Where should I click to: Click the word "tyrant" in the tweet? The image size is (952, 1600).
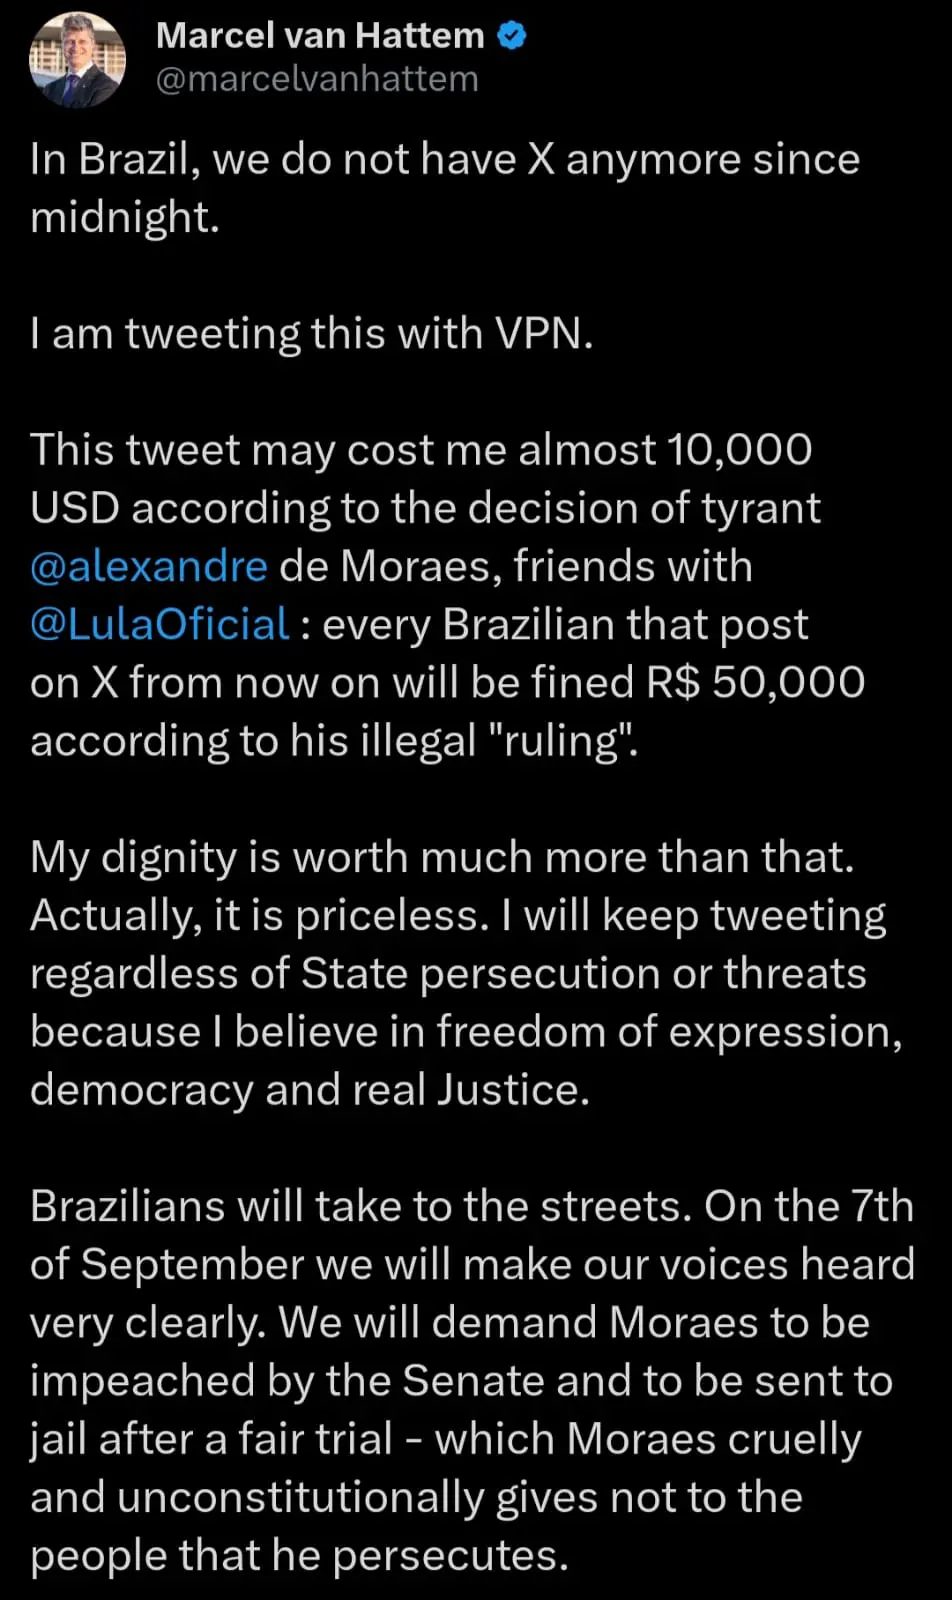coord(760,508)
